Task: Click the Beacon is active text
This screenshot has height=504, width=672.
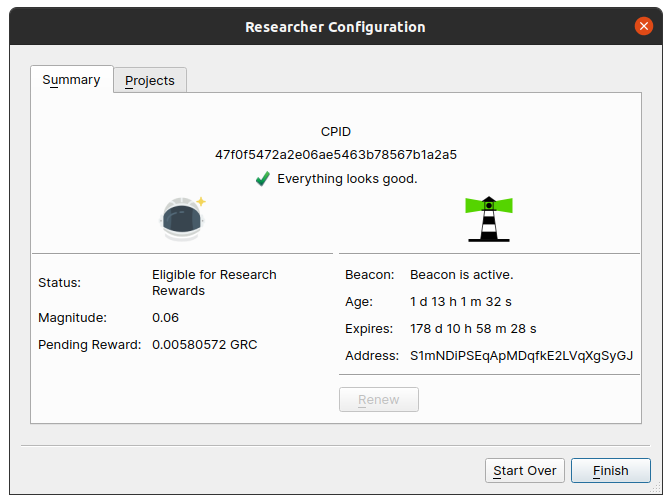Action: [x=462, y=275]
